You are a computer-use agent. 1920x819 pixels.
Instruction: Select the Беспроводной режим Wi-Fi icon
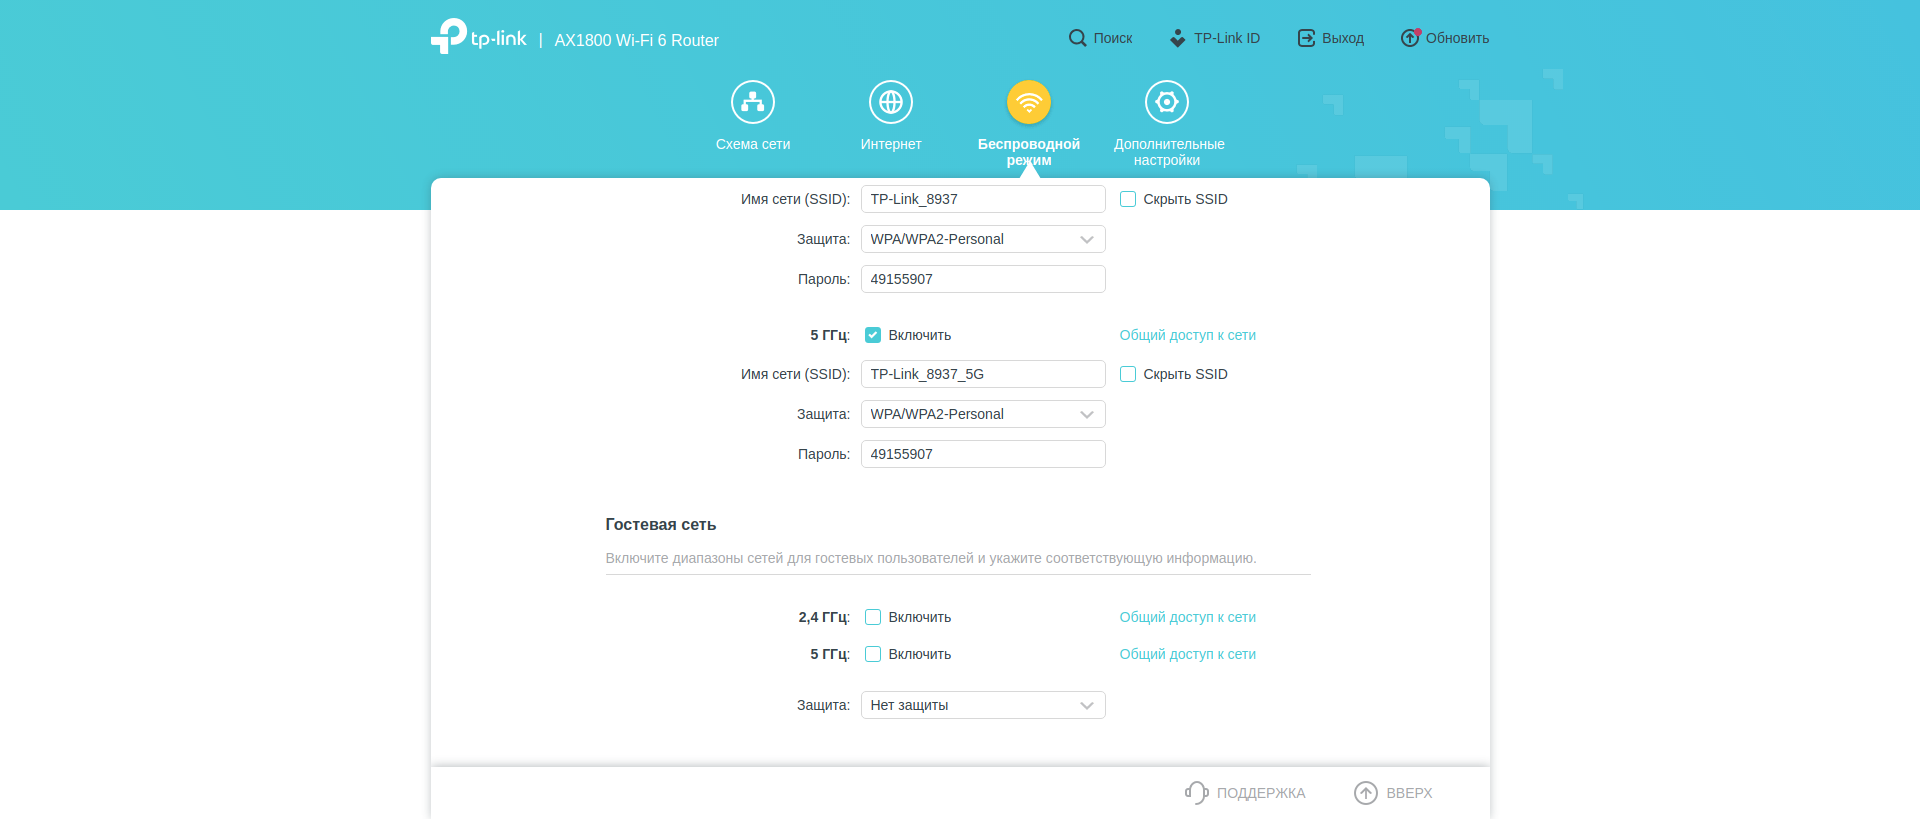[1028, 102]
